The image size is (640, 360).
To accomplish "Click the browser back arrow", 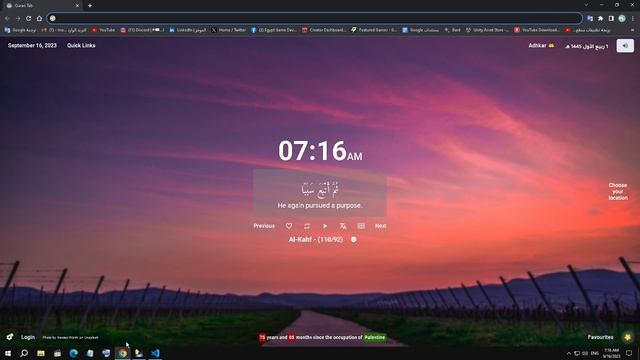I will pyautogui.click(x=7, y=18).
